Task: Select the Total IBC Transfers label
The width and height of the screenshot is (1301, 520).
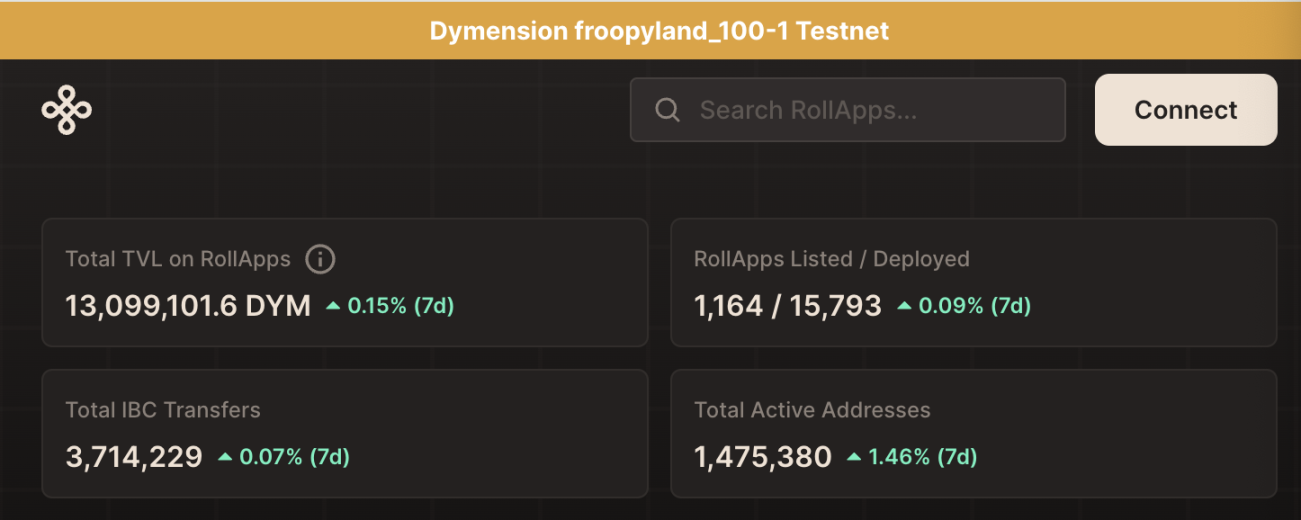Action: (163, 410)
